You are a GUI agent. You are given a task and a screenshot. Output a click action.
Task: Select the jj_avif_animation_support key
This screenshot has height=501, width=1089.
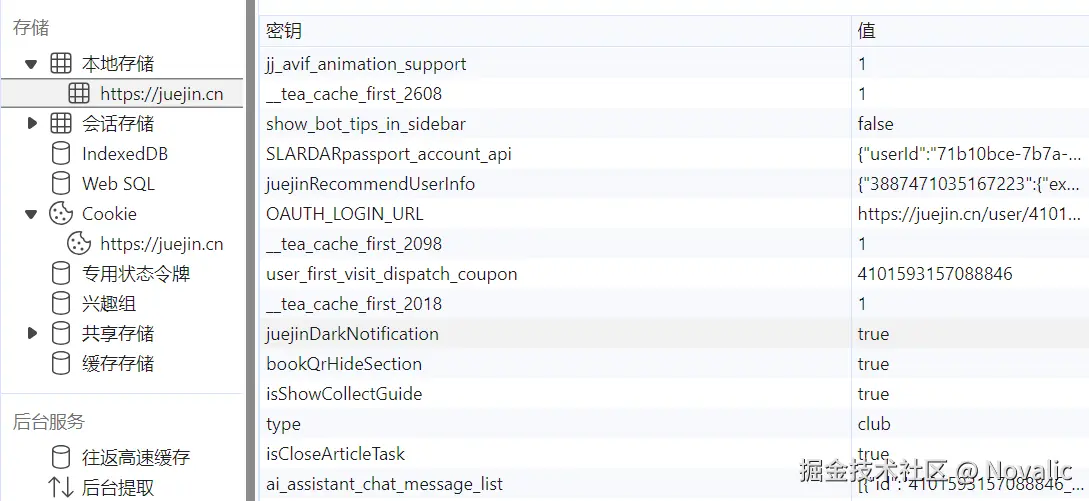tap(366, 64)
